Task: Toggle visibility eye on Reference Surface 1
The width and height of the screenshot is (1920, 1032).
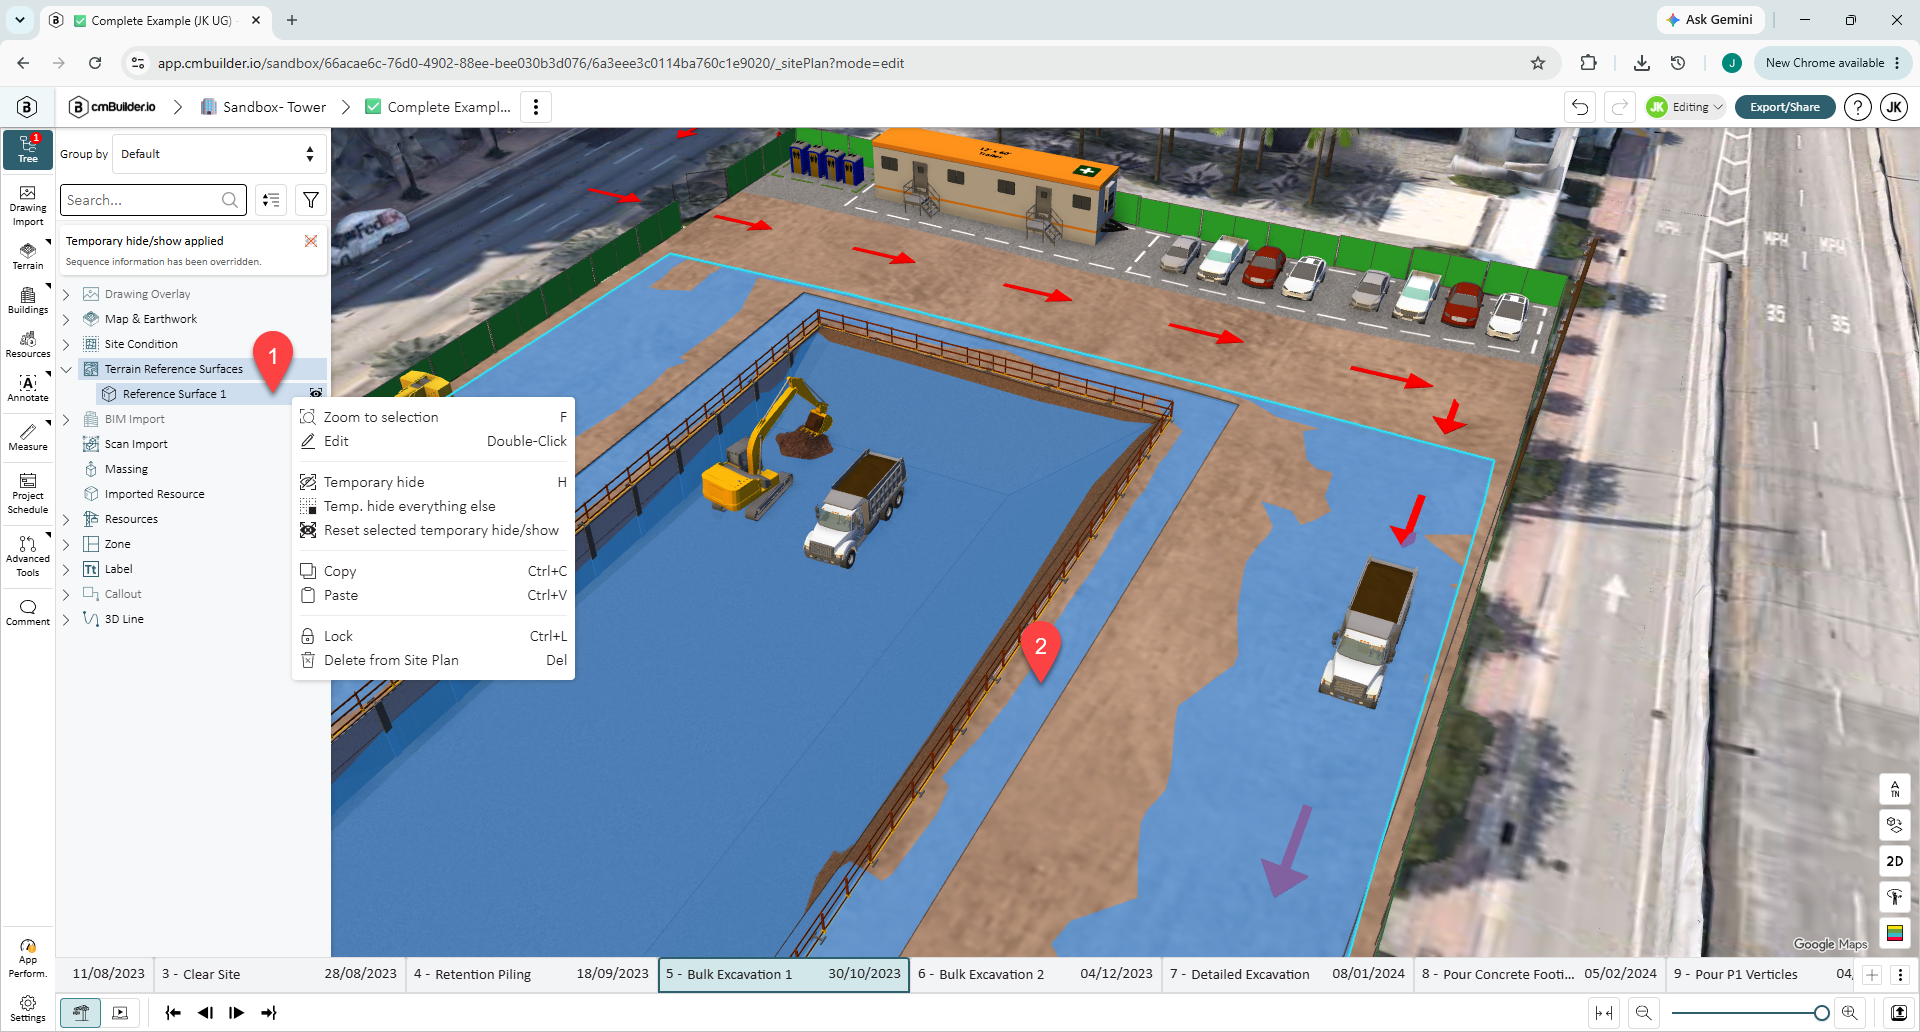Action: [x=316, y=394]
